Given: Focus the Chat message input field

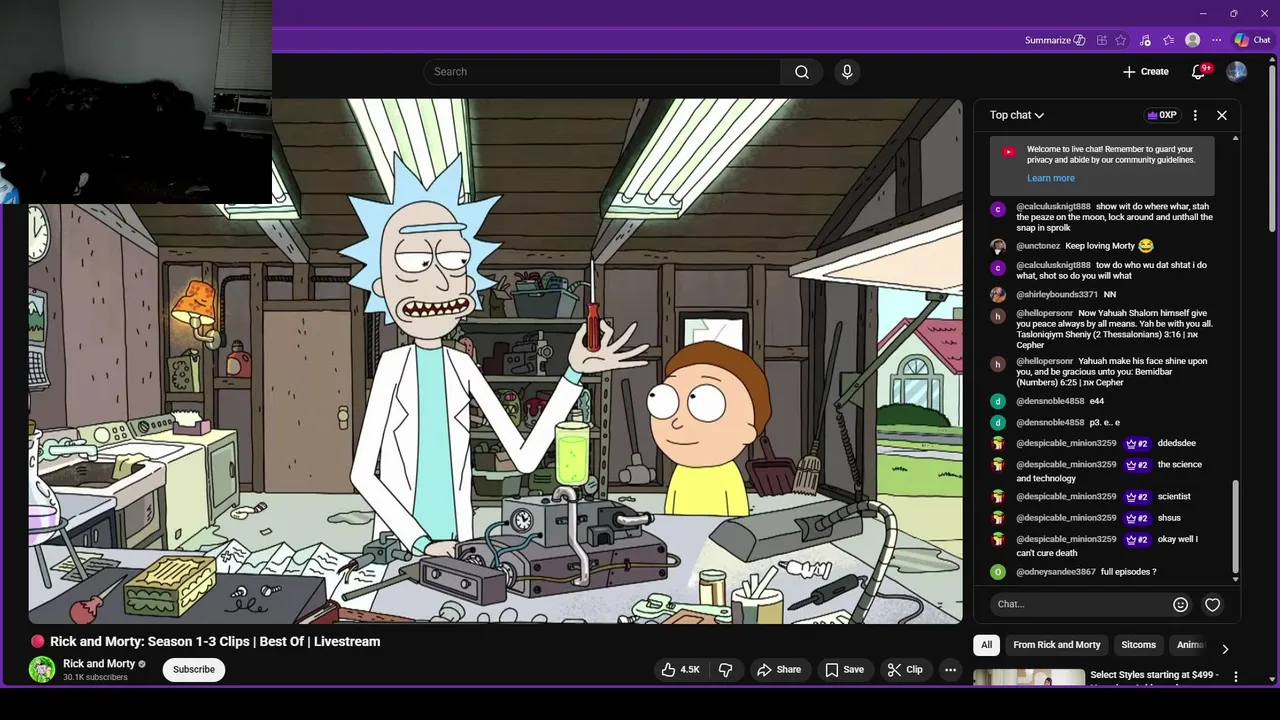Looking at the screenshot, I should (1078, 604).
